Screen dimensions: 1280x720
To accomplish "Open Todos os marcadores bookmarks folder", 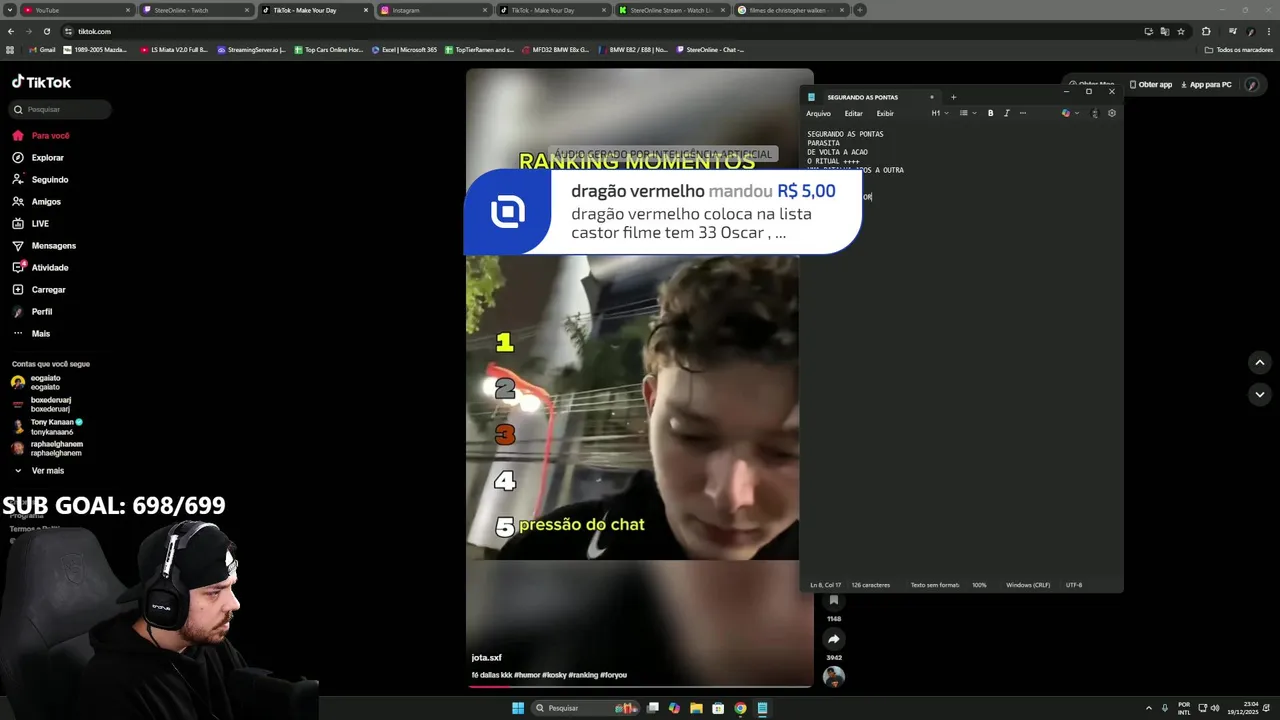I will 1239,49.
